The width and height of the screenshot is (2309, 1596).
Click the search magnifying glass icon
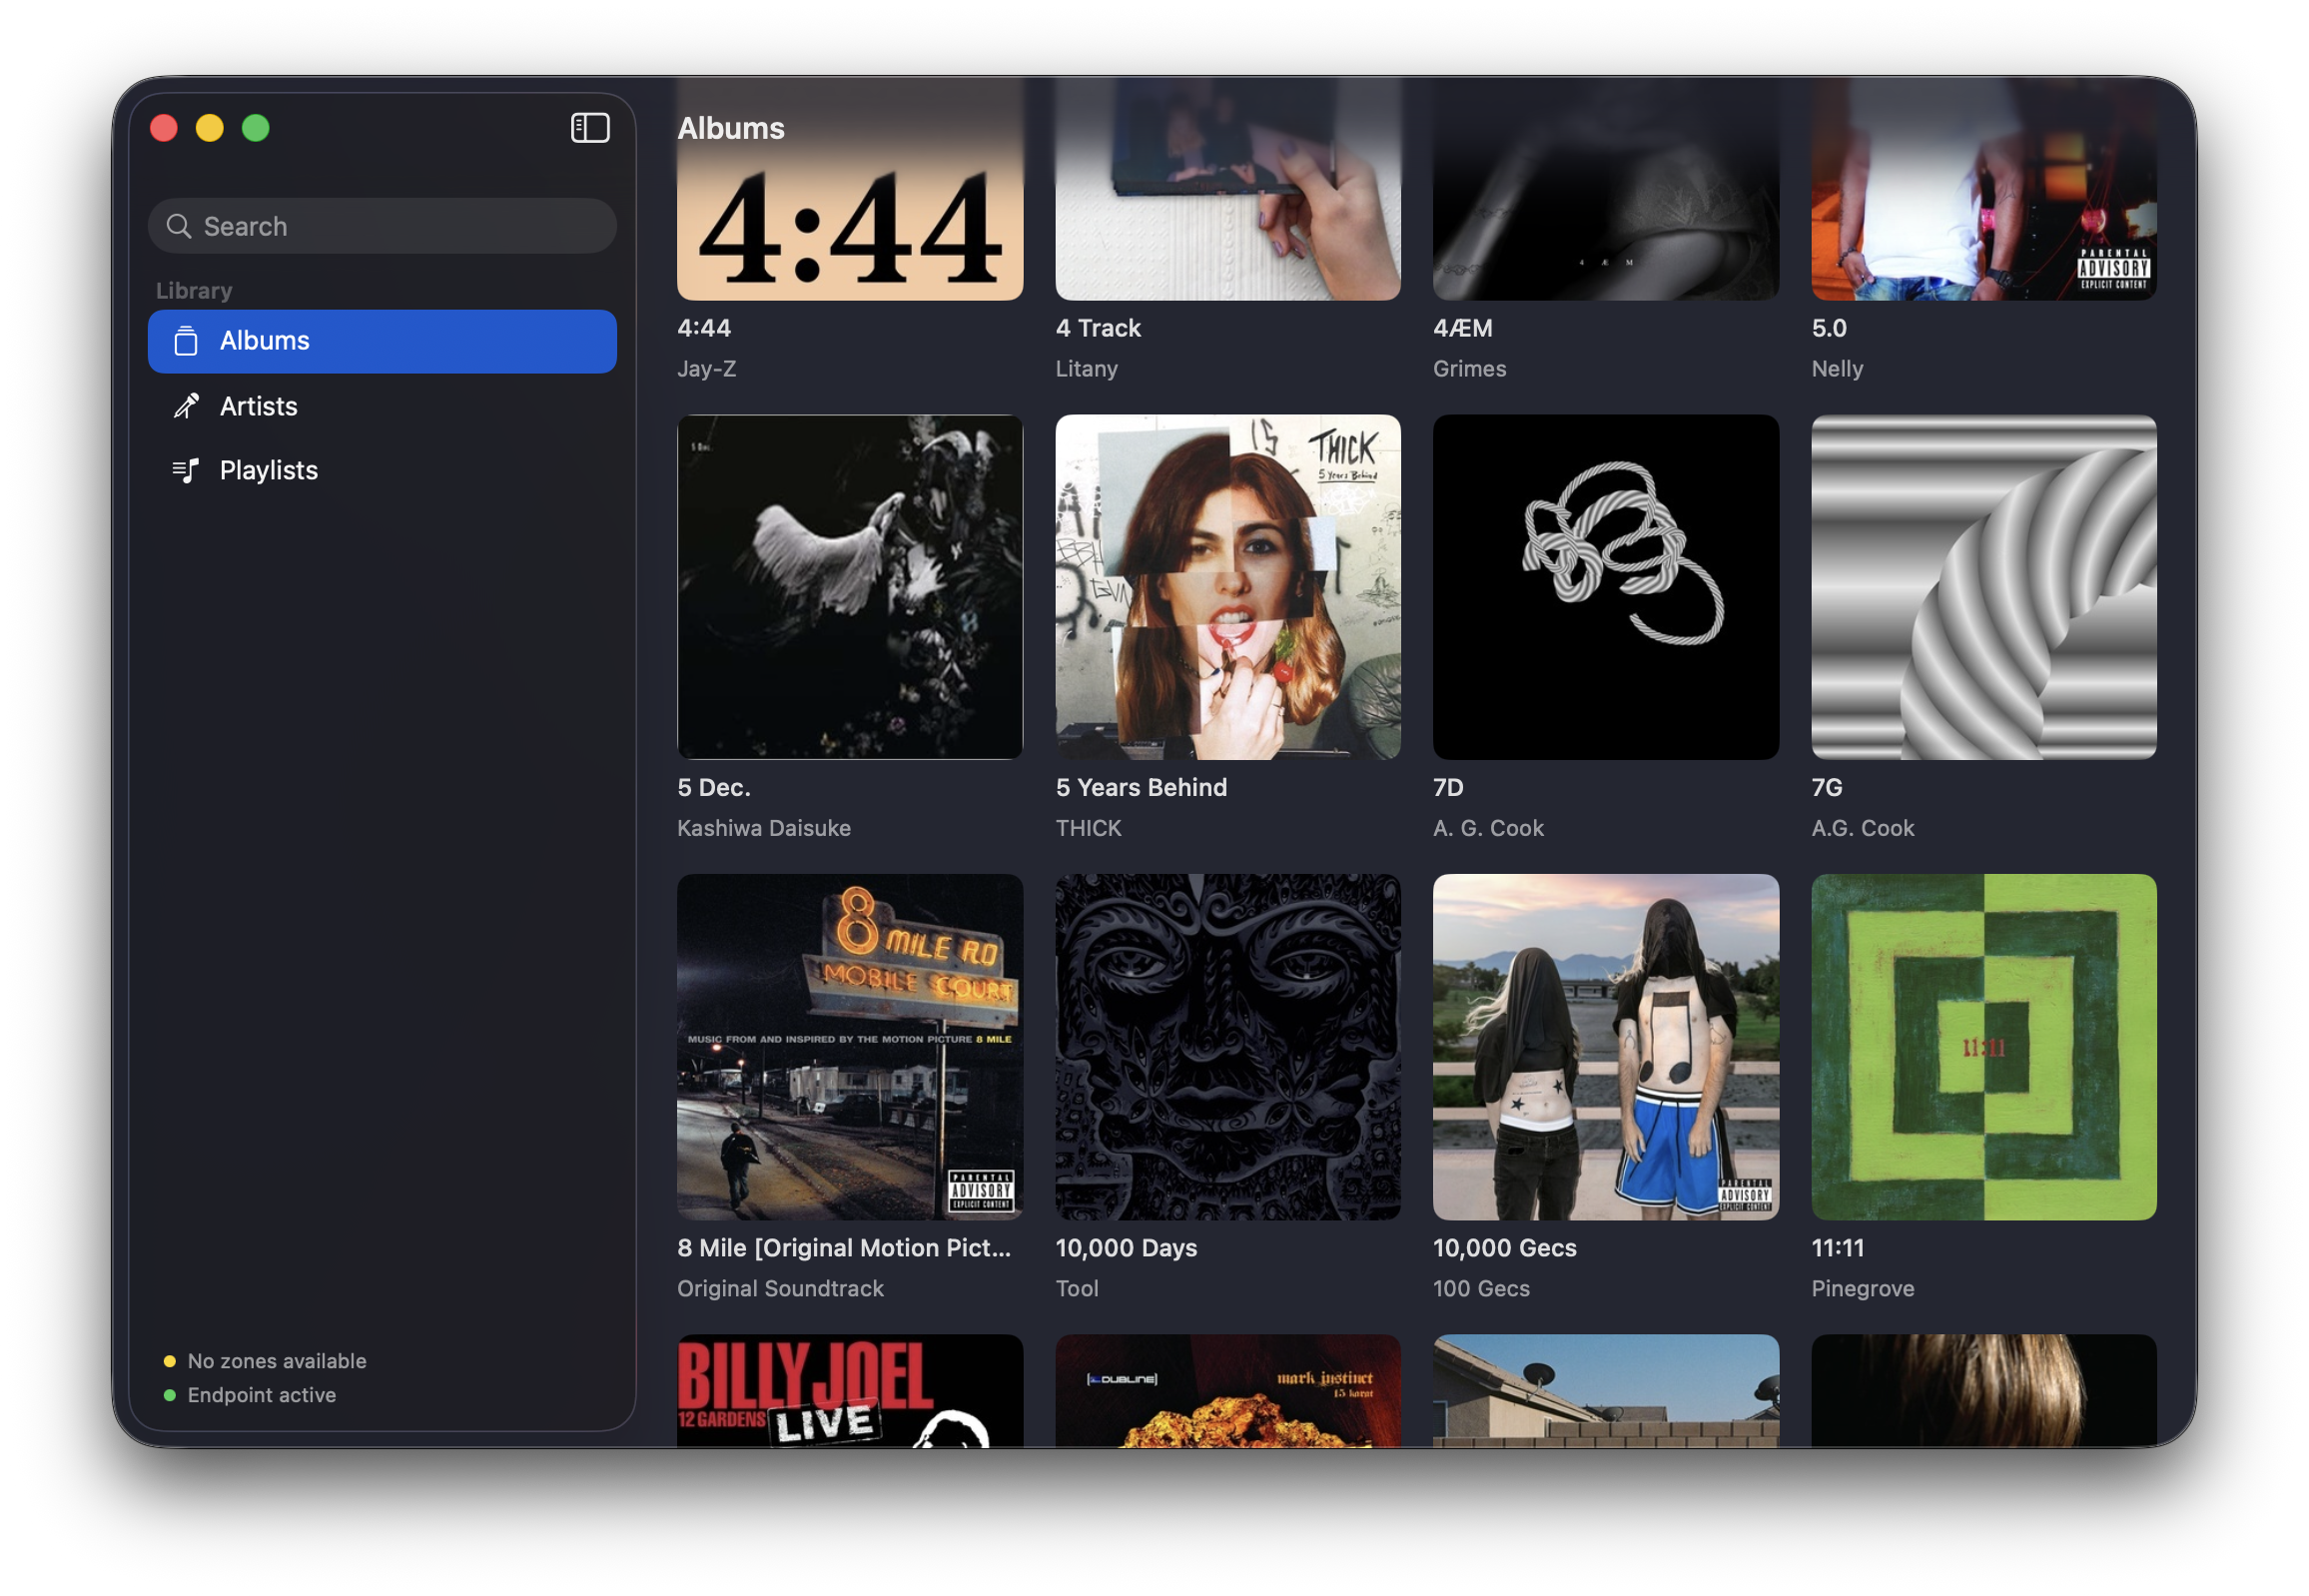(x=179, y=226)
